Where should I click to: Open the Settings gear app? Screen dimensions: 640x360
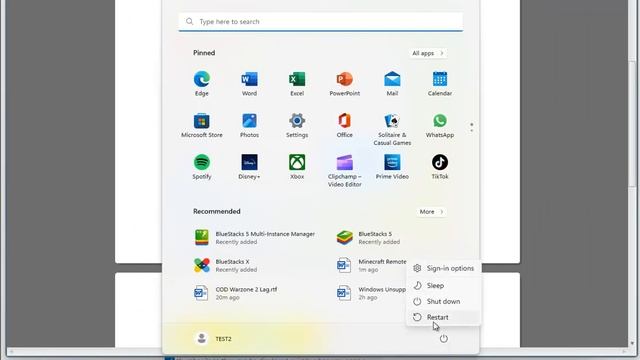tap(297, 125)
